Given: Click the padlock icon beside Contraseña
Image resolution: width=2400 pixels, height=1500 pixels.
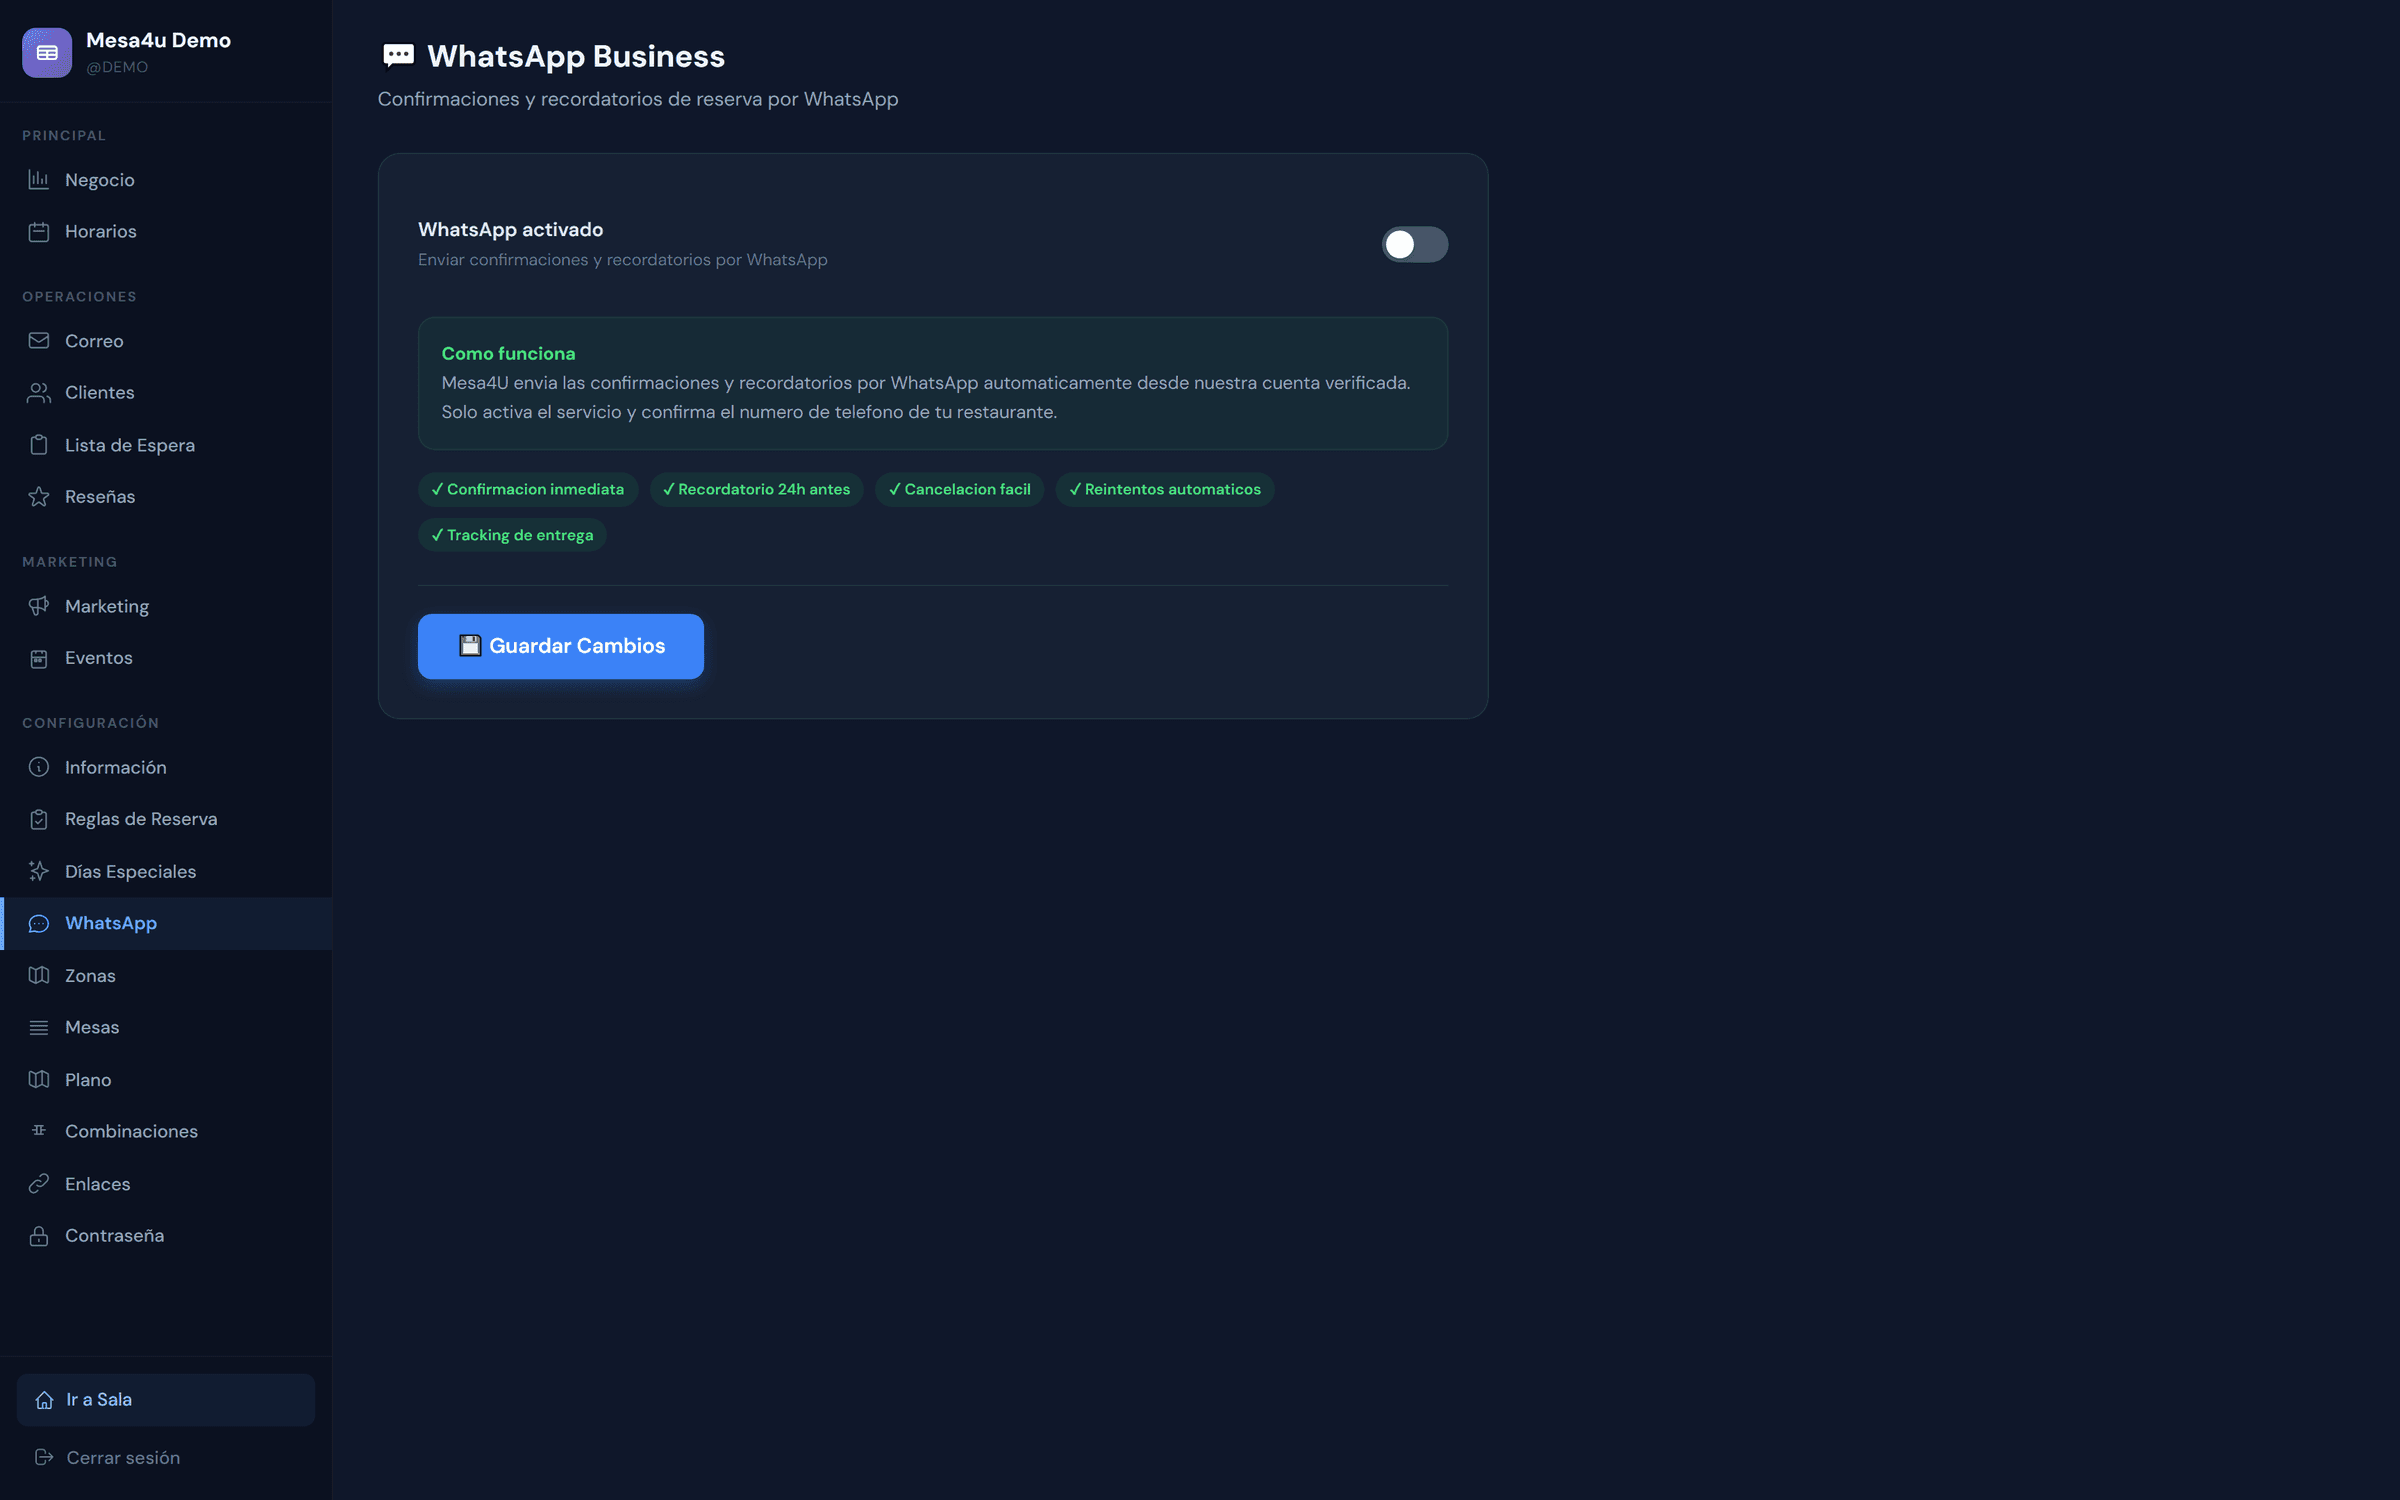Looking at the screenshot, I should coord(39,1236).
